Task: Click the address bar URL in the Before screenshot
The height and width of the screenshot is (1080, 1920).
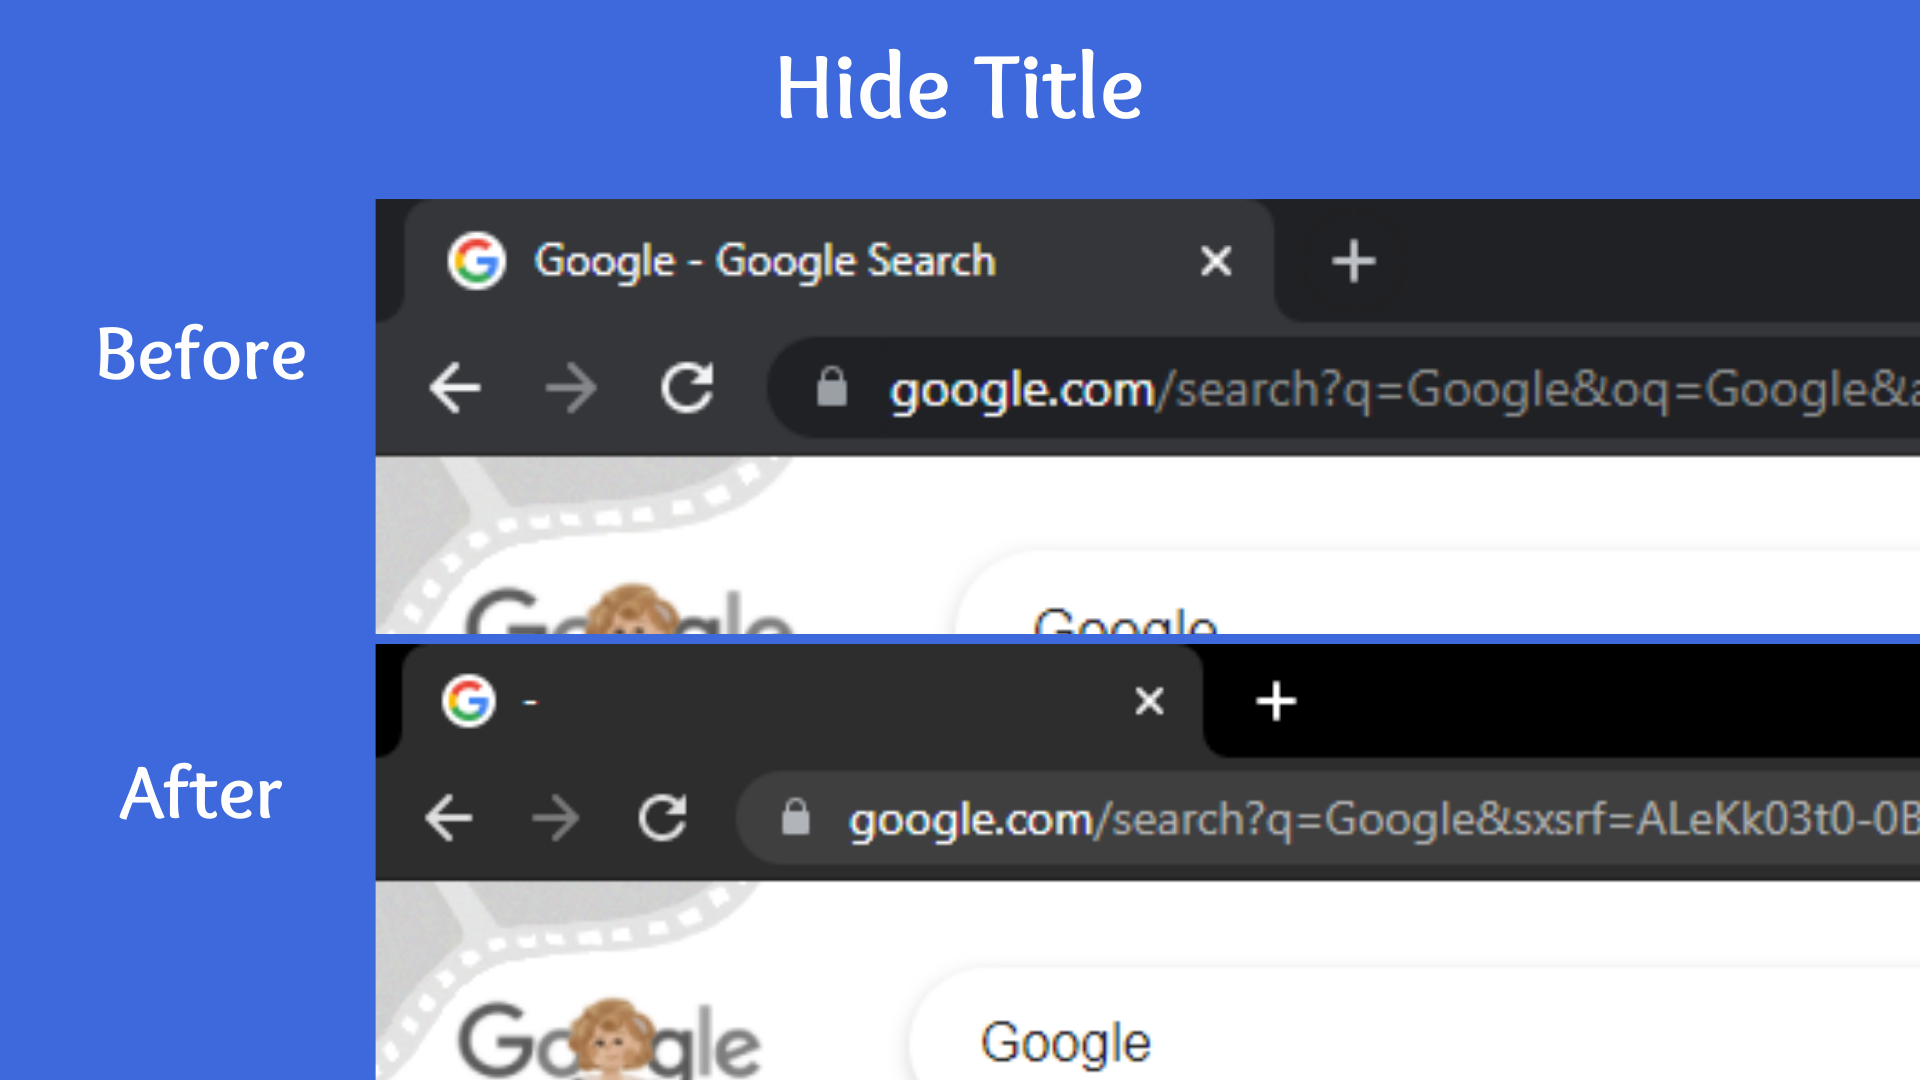Action: [1200, 390]
